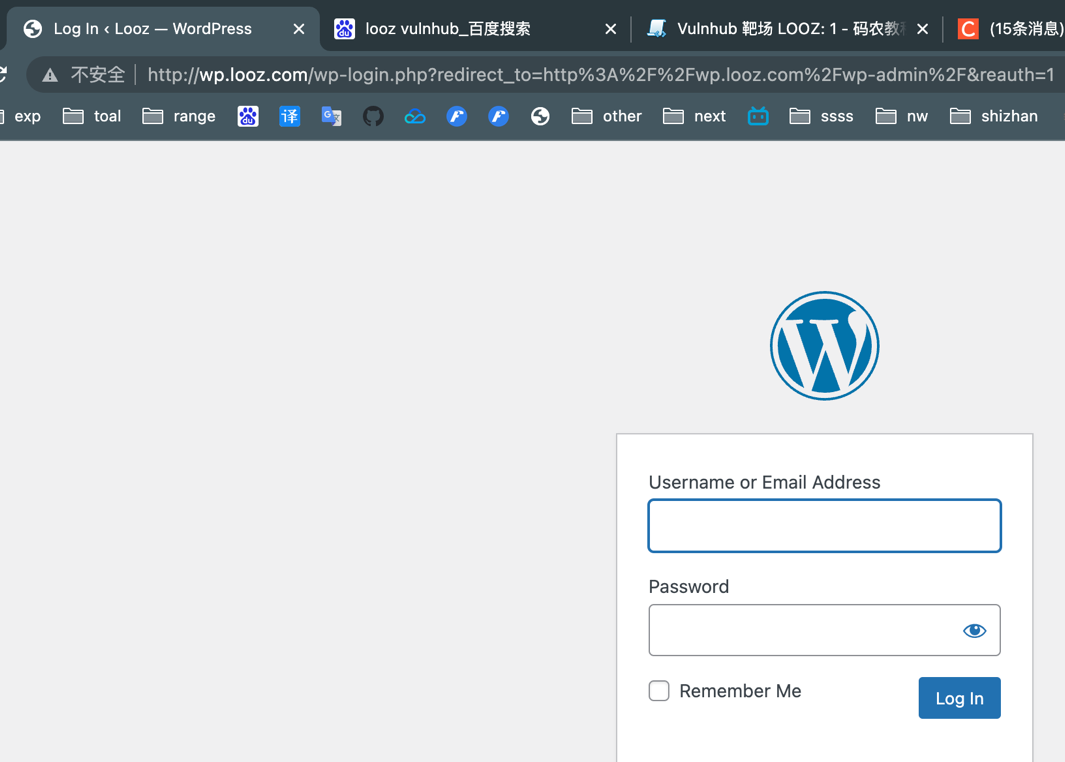Click the Password label text
This screenshot has width=1065, height=762.
pyautogui.click(x=689, y=587)
